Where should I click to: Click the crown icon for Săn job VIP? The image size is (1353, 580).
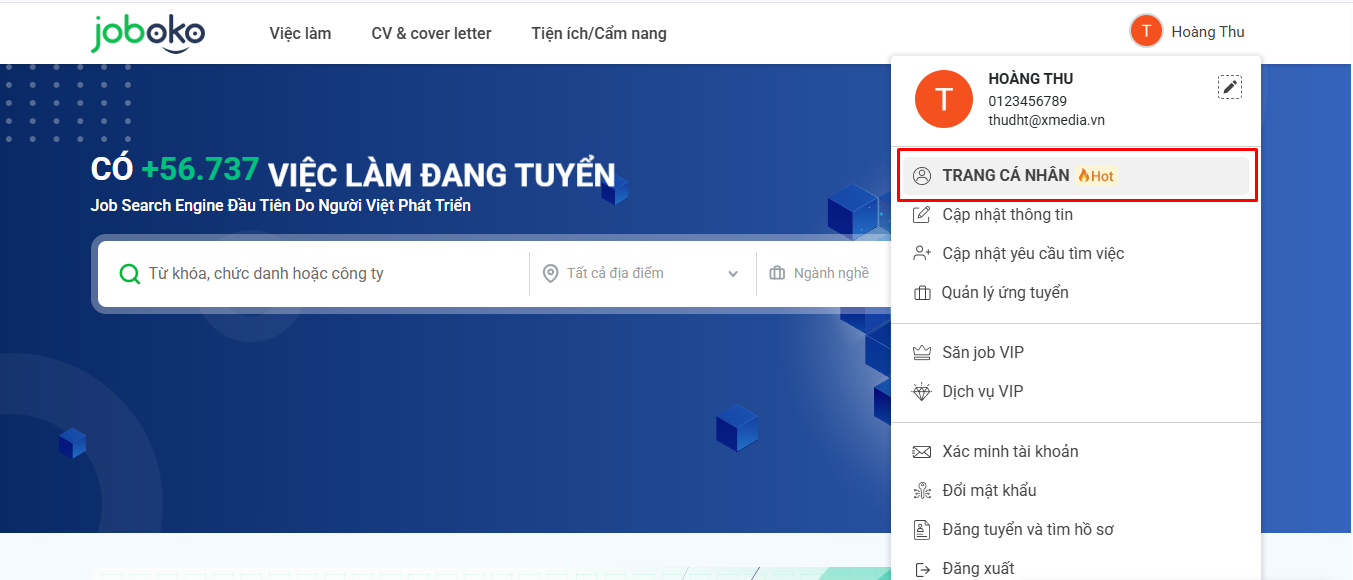[922, 353]
